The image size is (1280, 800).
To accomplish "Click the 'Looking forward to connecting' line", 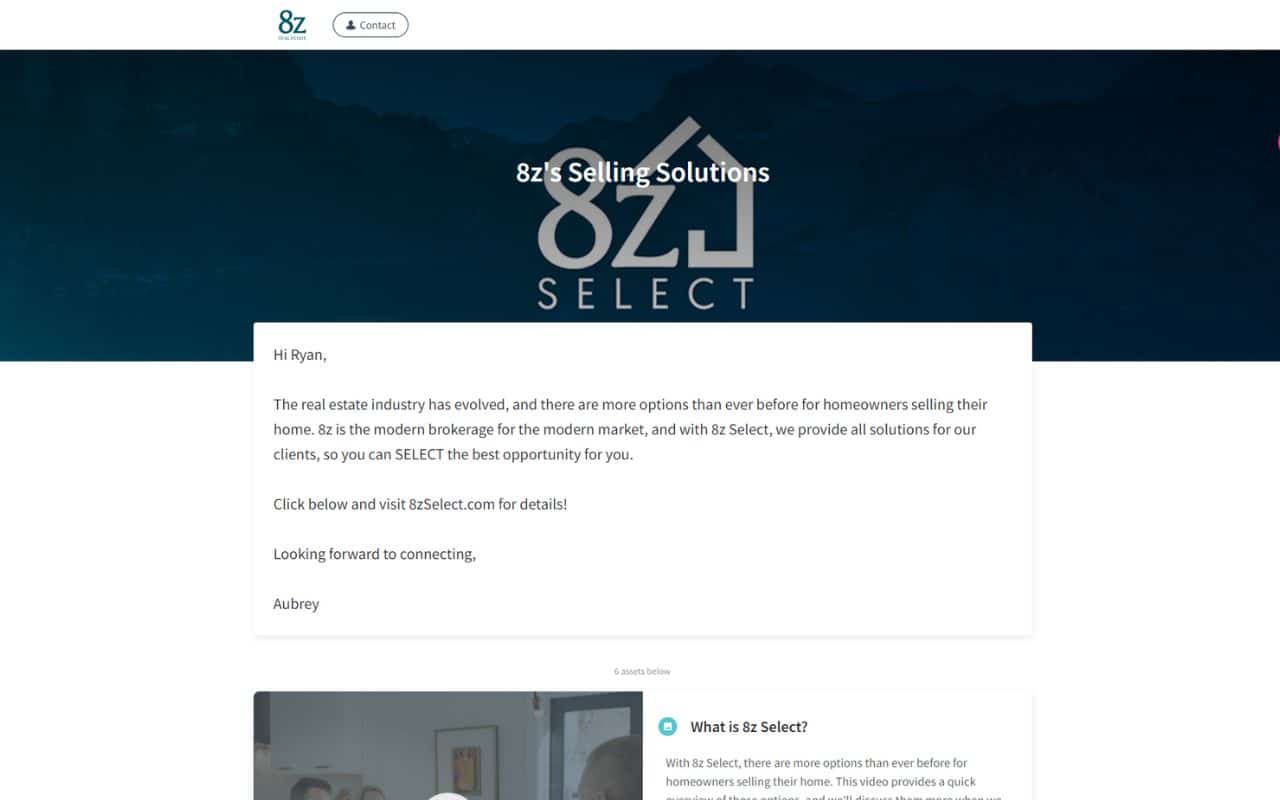I will coord(374,554).
